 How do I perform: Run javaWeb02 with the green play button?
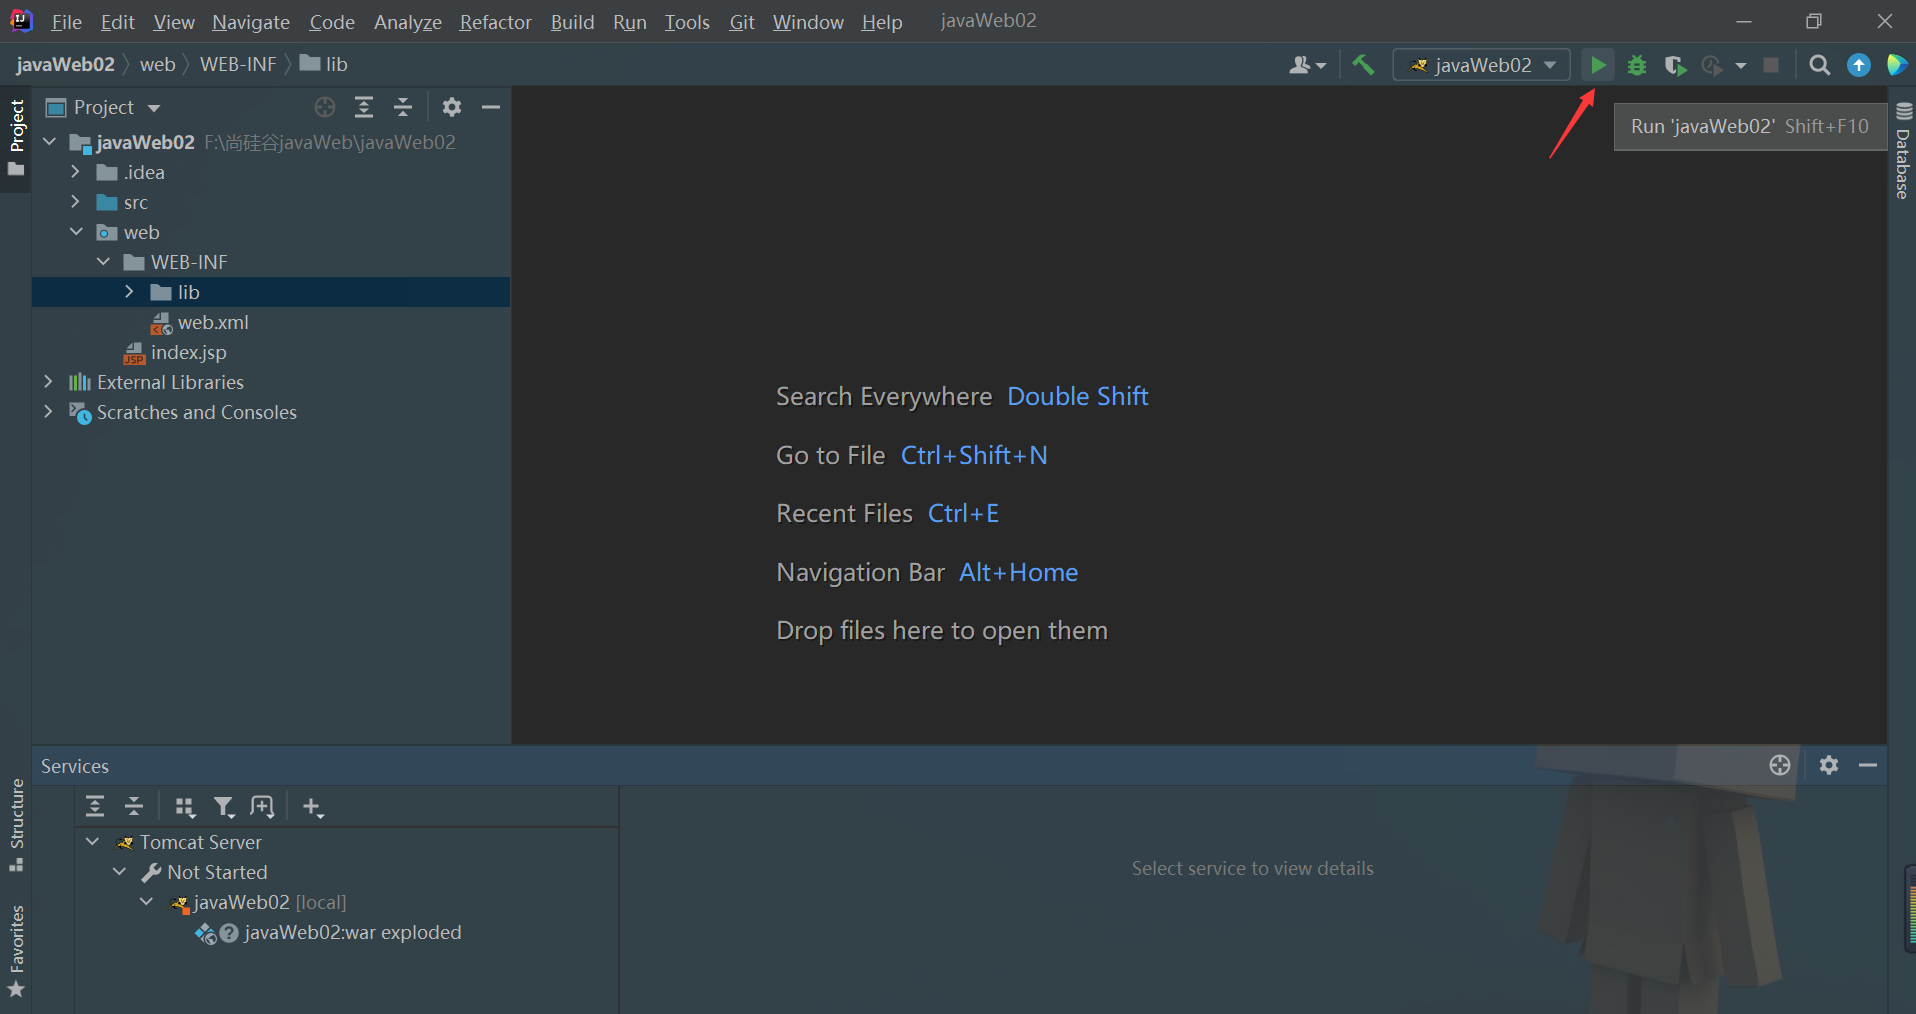tap(1598, 65)
